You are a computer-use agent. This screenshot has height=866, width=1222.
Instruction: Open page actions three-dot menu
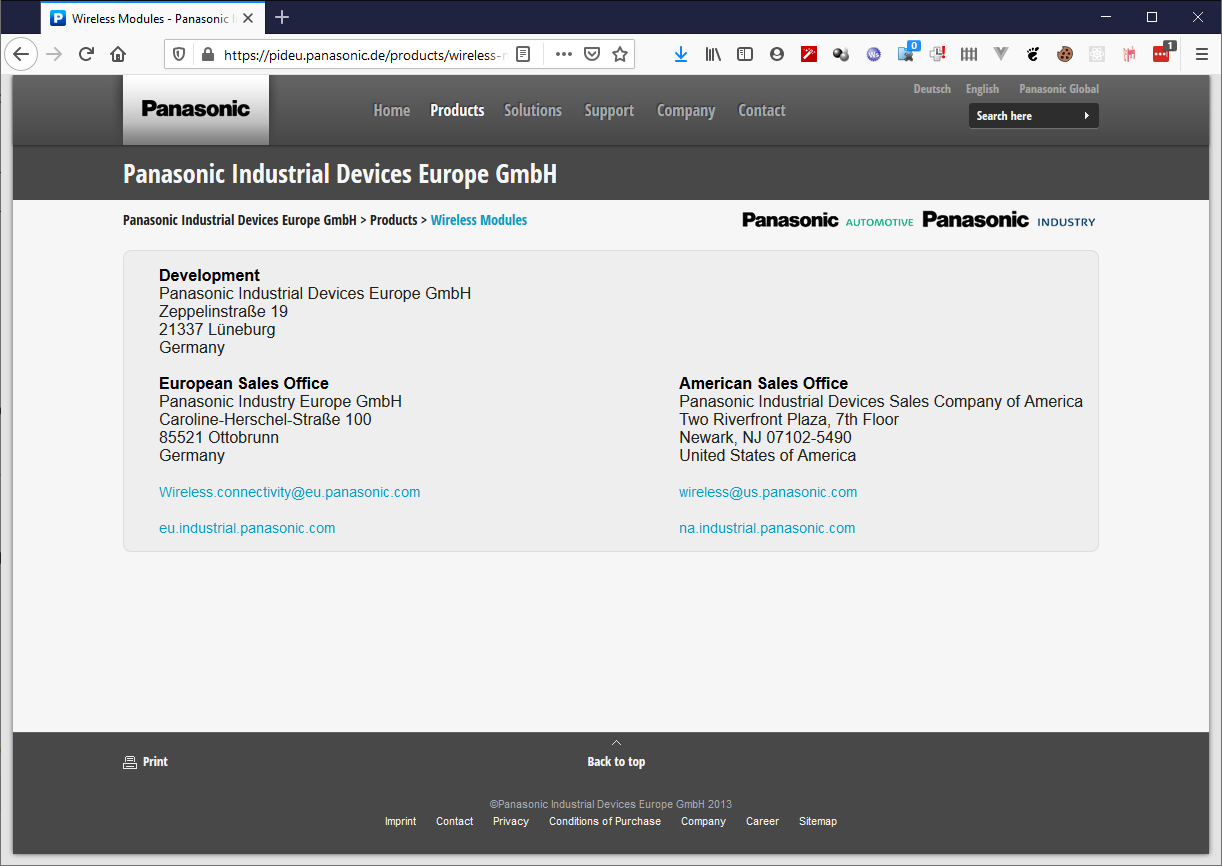(564, 54)
